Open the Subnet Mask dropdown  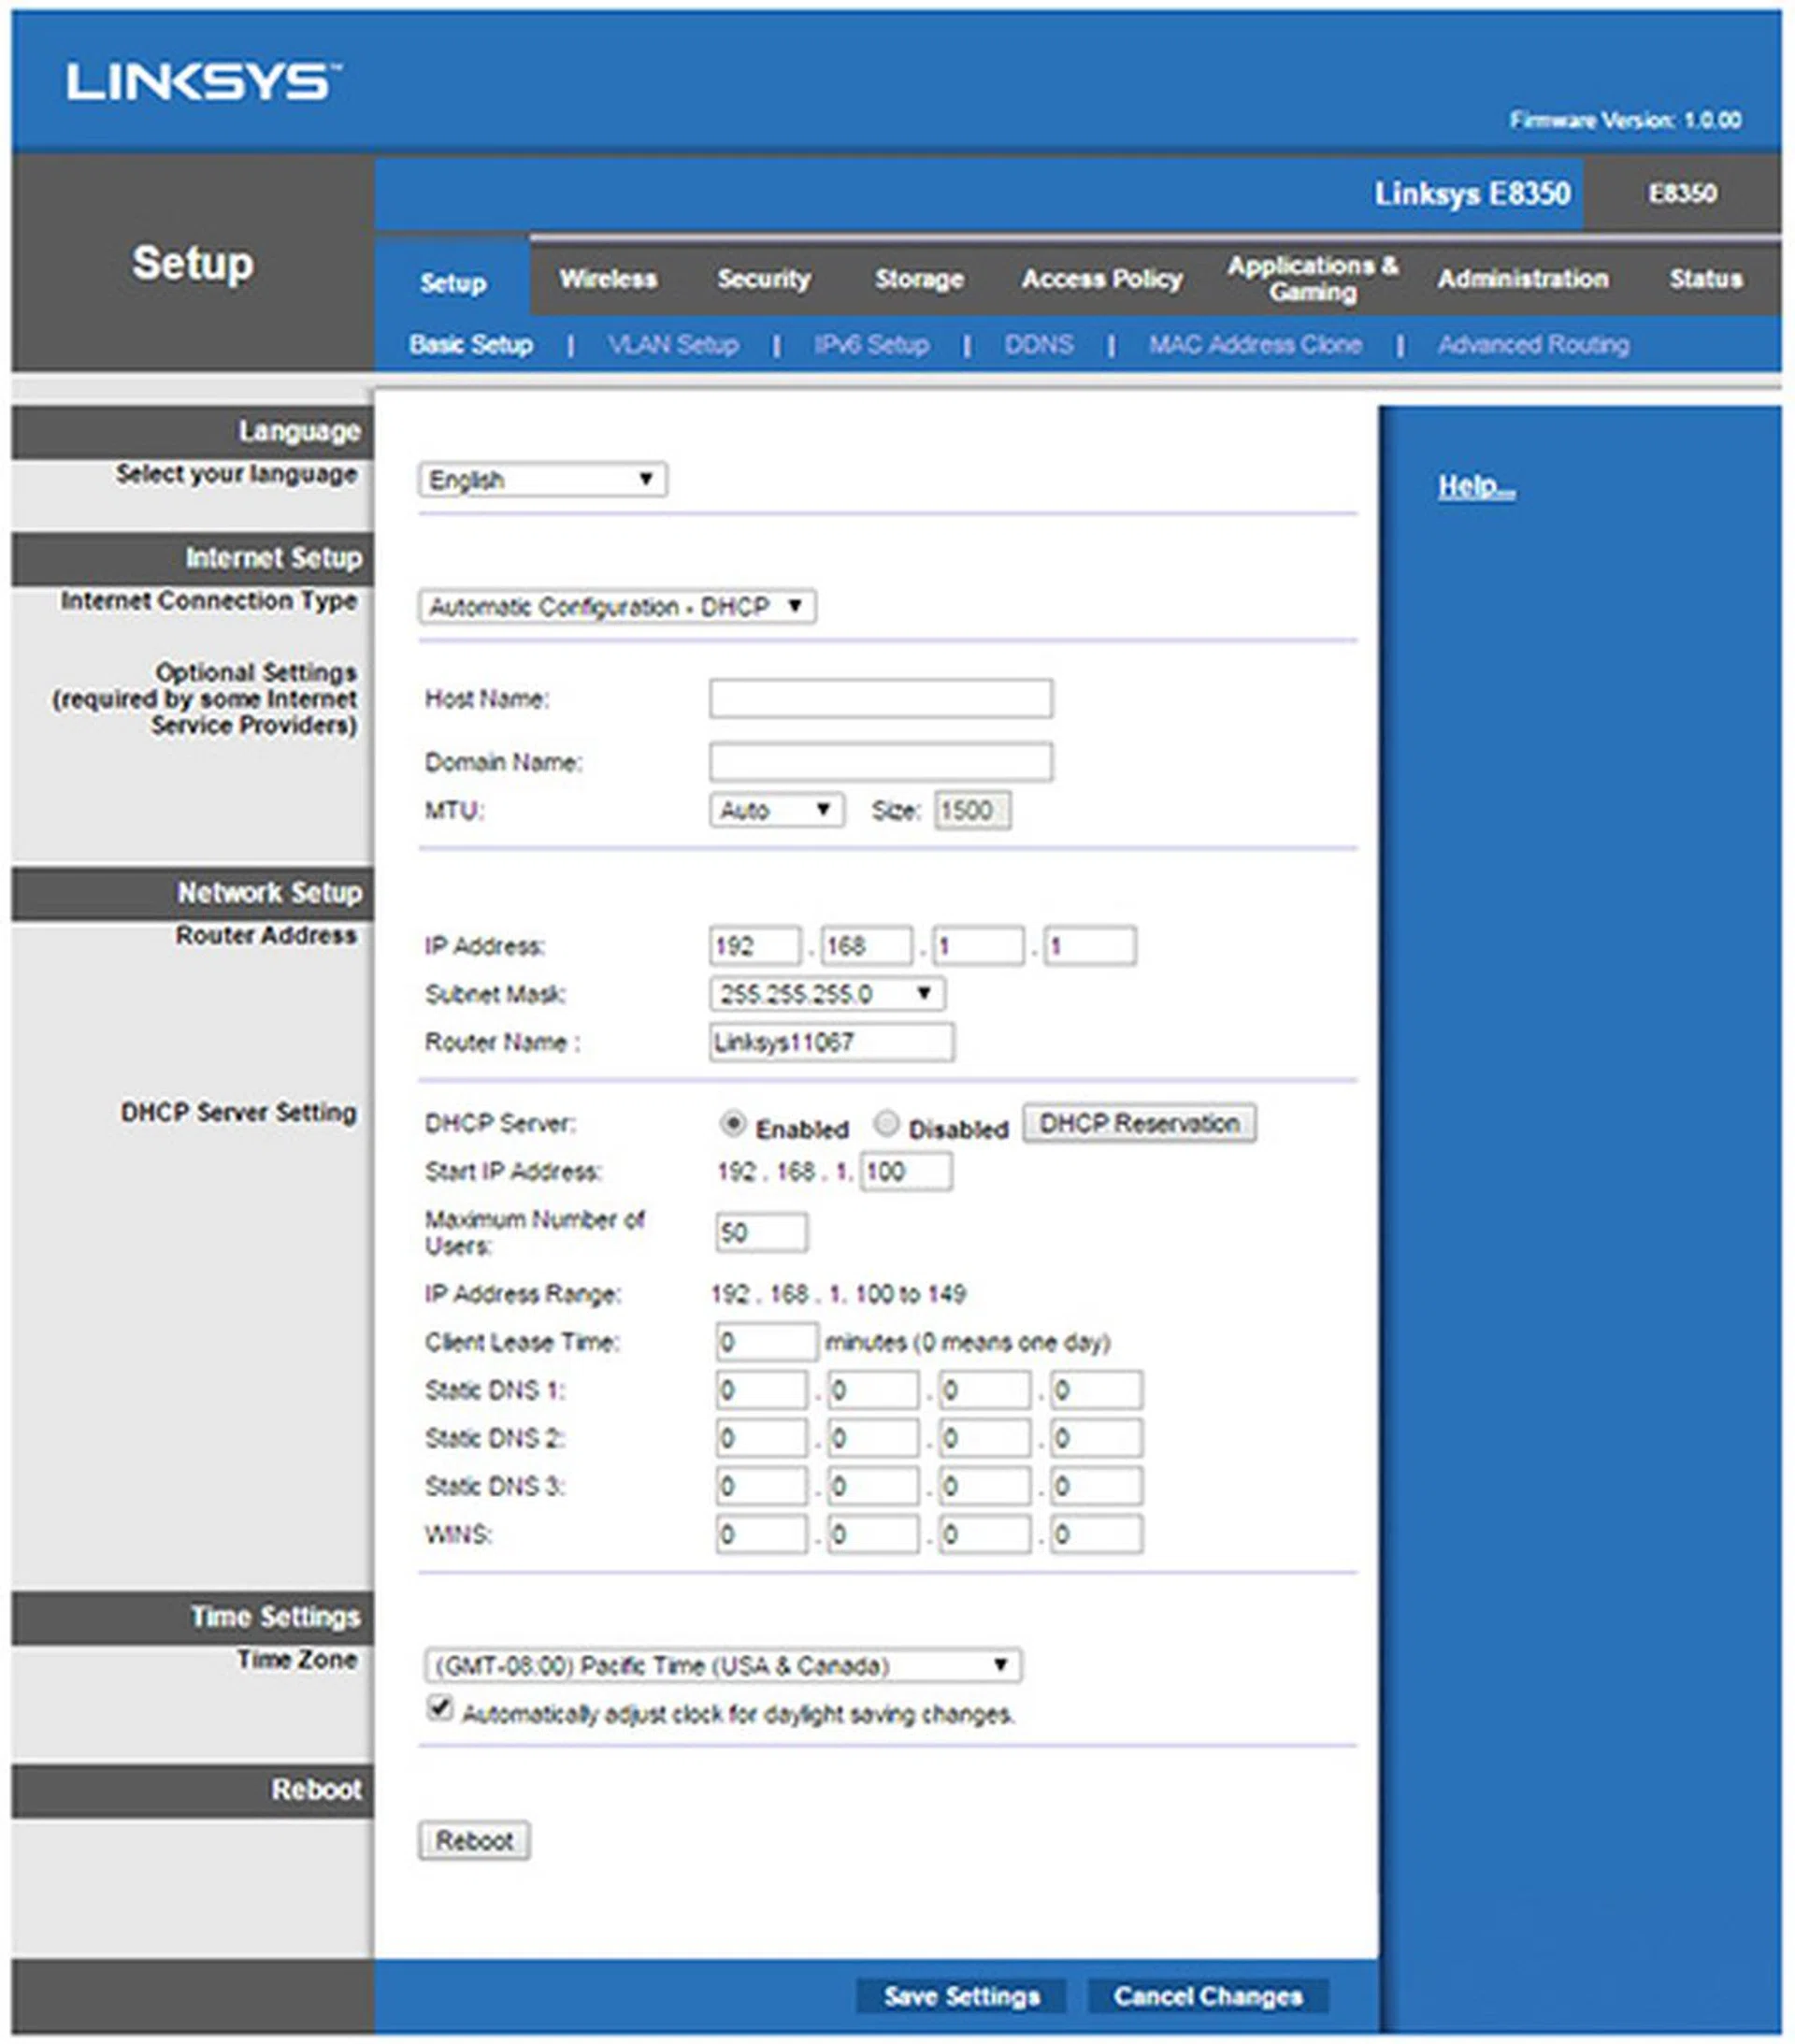click(x=829, y=993)
